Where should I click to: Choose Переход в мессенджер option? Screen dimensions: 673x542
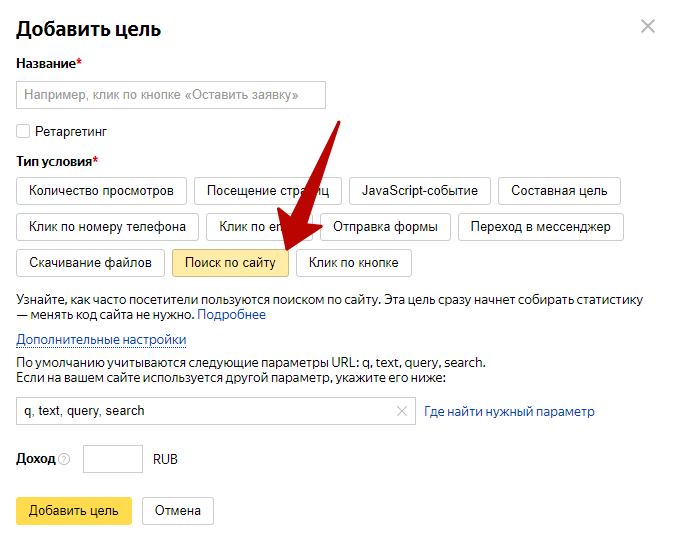[540, 227]
